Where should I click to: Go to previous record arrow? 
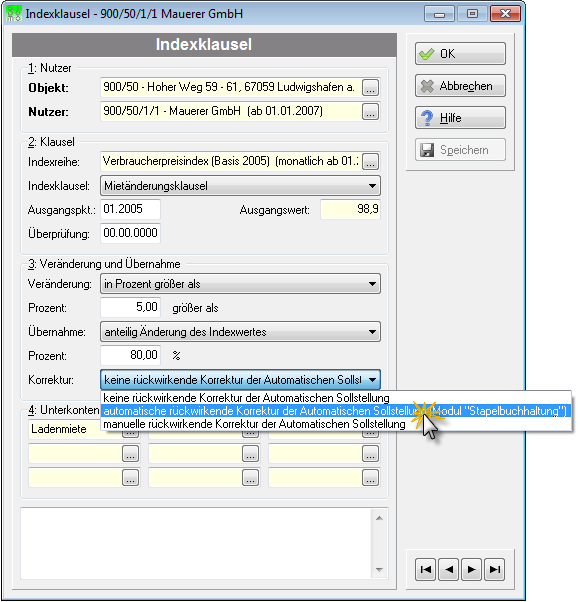[x=449, y=569]
